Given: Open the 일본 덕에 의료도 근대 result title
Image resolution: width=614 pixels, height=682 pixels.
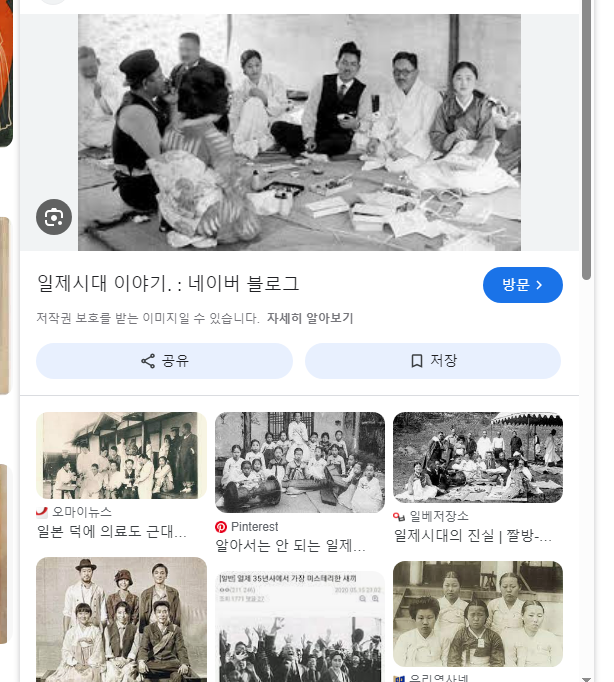Looking at the screenshot, I should (112, 531).
